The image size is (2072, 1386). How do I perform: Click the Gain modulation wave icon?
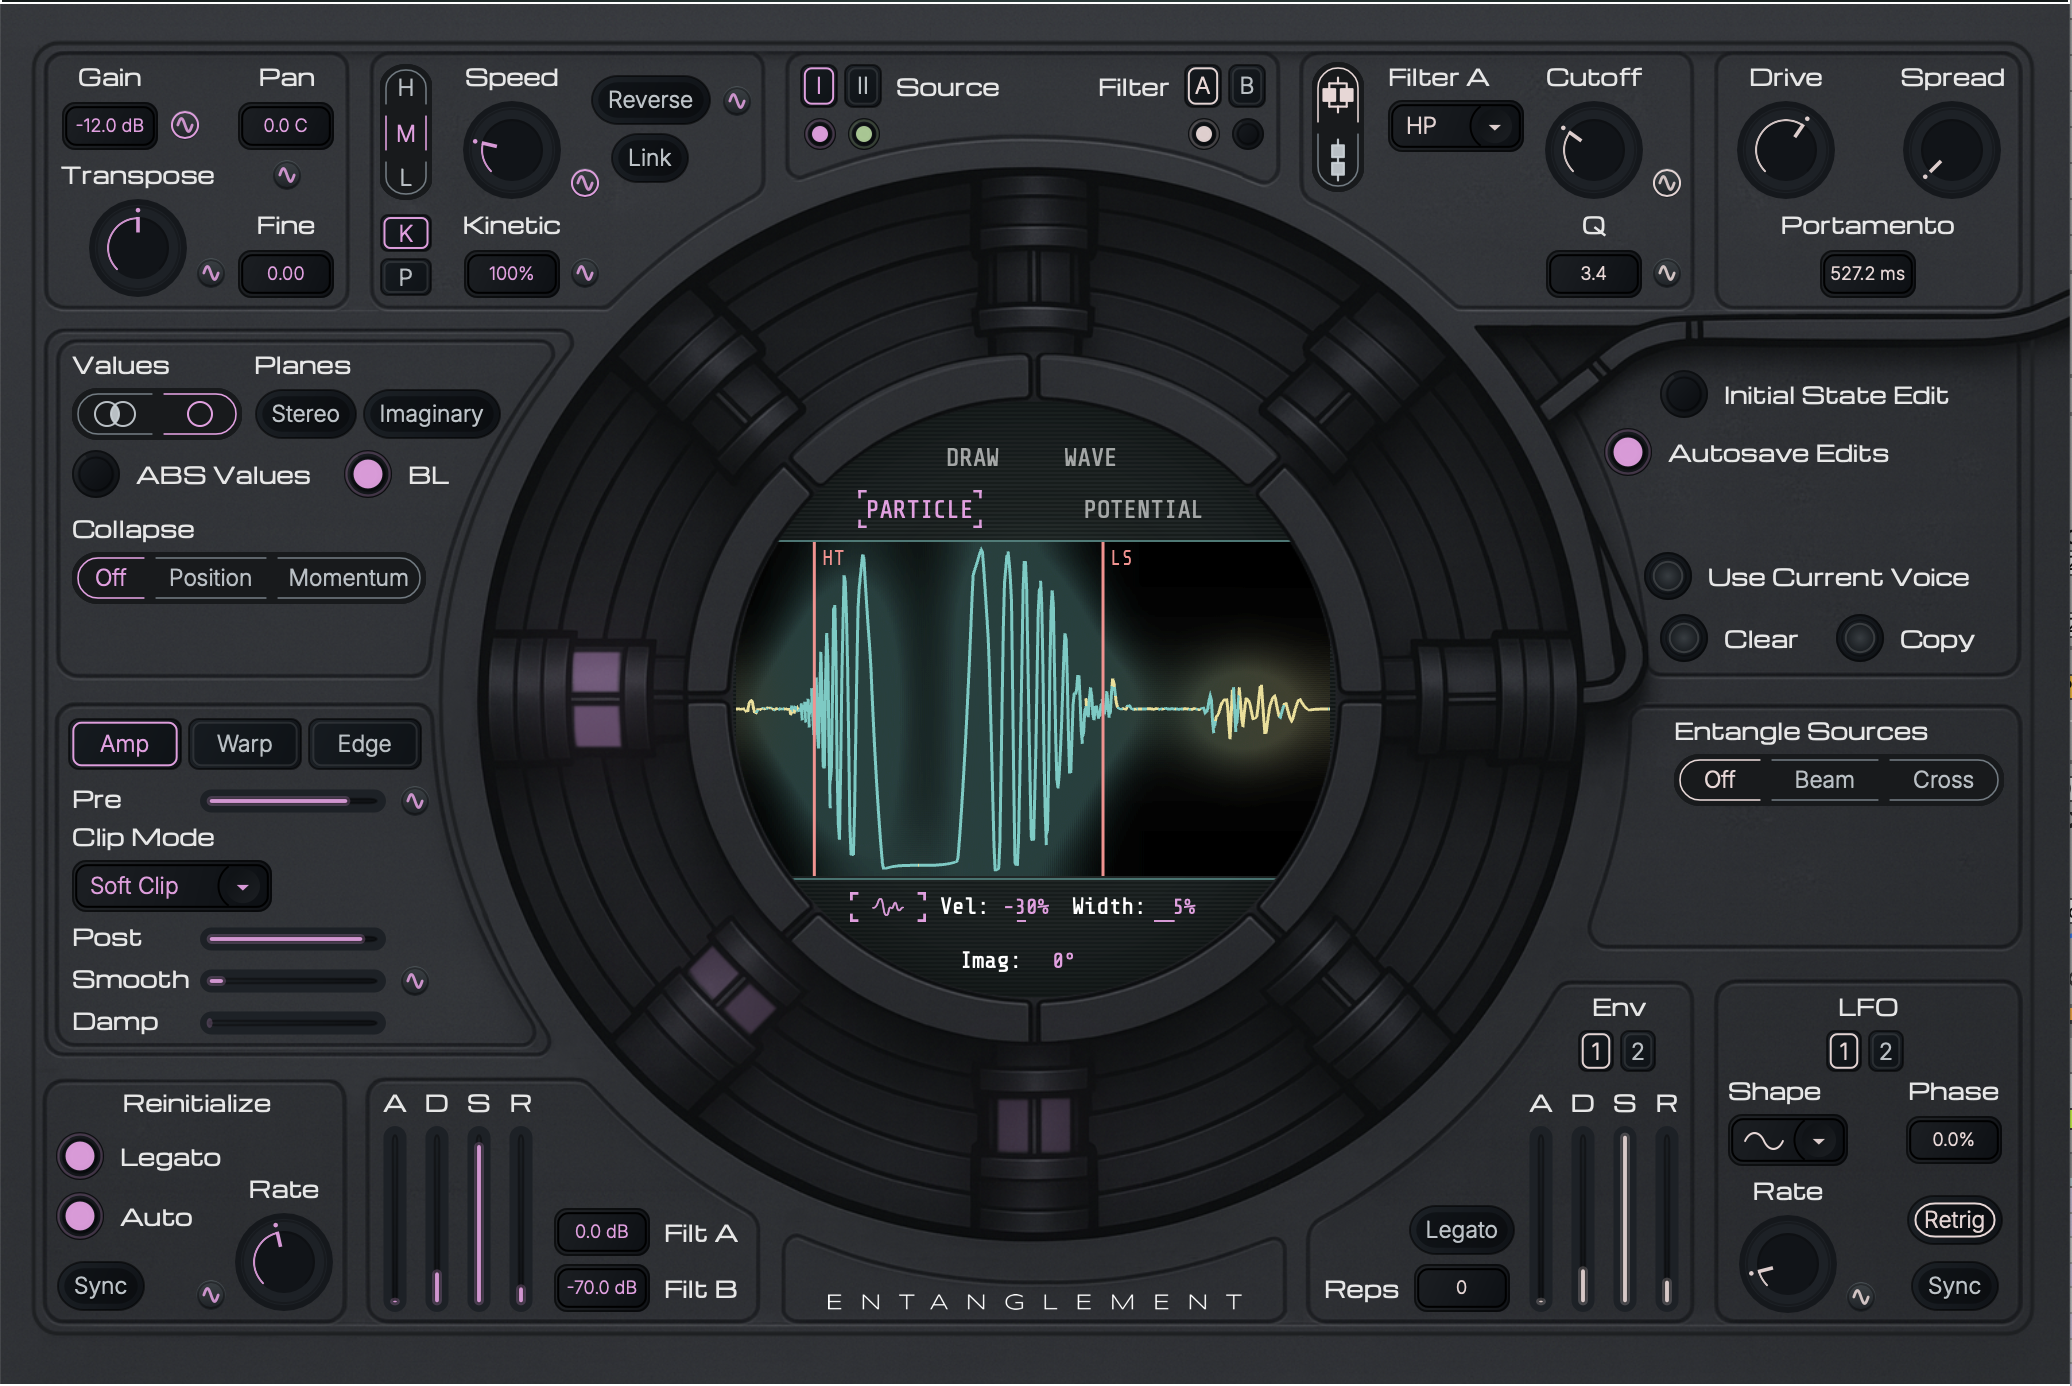click(185, 125)
